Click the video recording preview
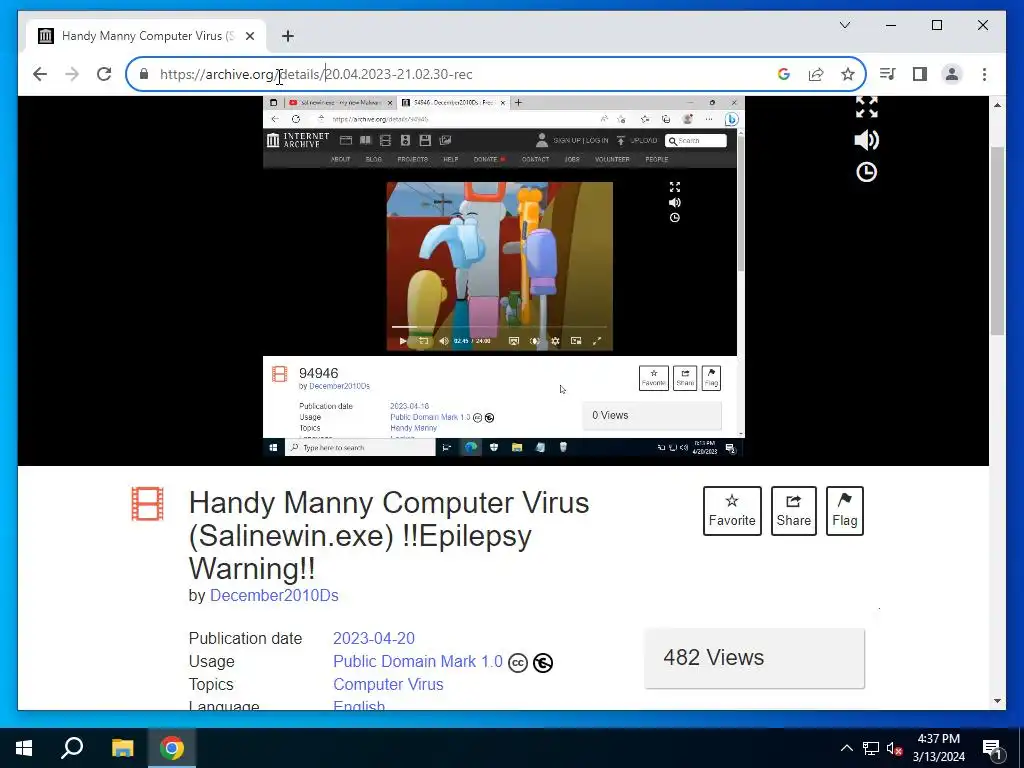The height and width of the screenshot is (768, 1024). click(x=504, y=276)
